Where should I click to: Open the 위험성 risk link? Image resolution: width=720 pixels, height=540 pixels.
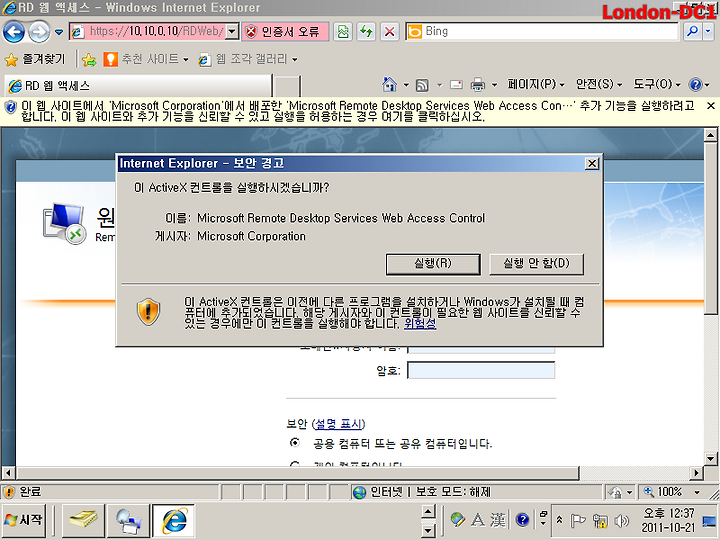point(420,324)
